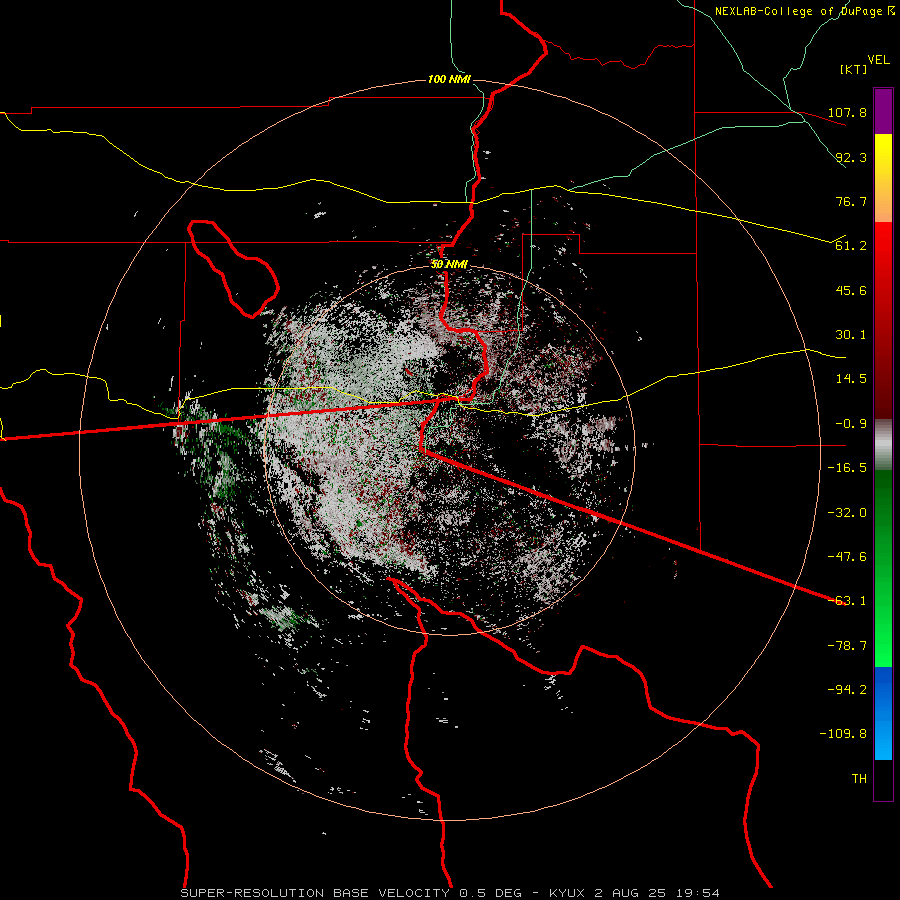The height and width of the screenshot is (900, 900).
Task: Click the 61.2 velocity scale value
Action: point(851,246)
